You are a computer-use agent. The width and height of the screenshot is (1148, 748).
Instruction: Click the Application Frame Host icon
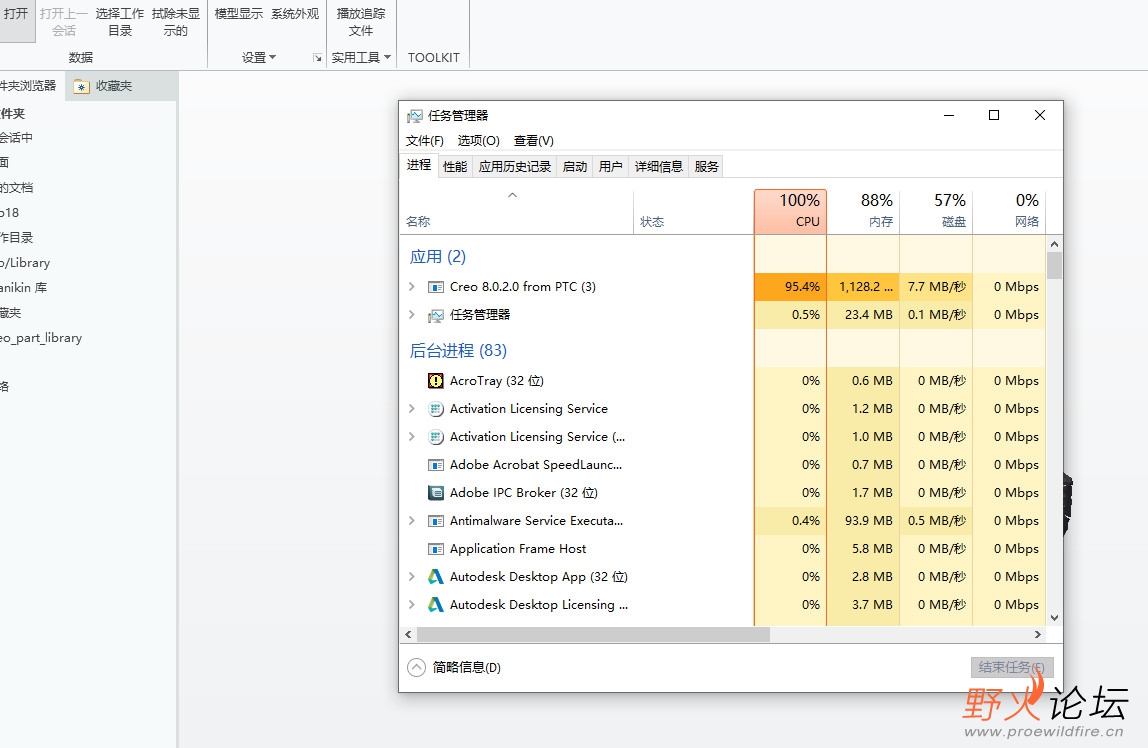tap(436, 549)
